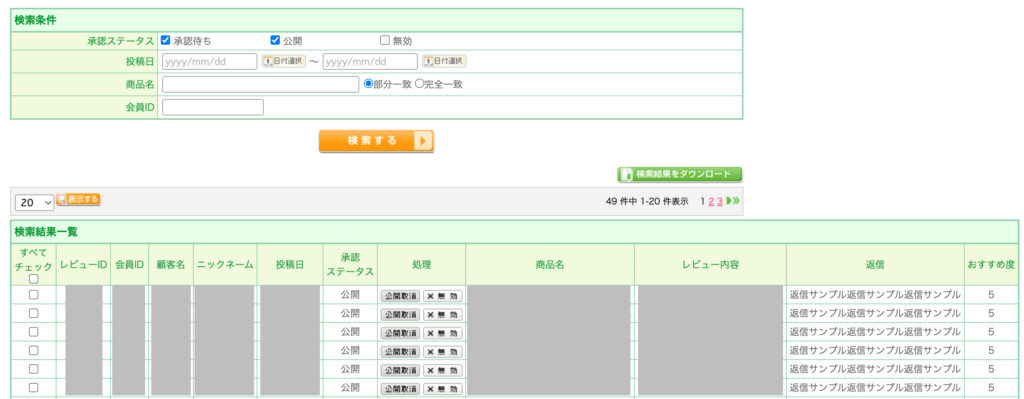1024x399 pixels.
Task: Click ×無効 in the last visible row
Action: [443, 389]
